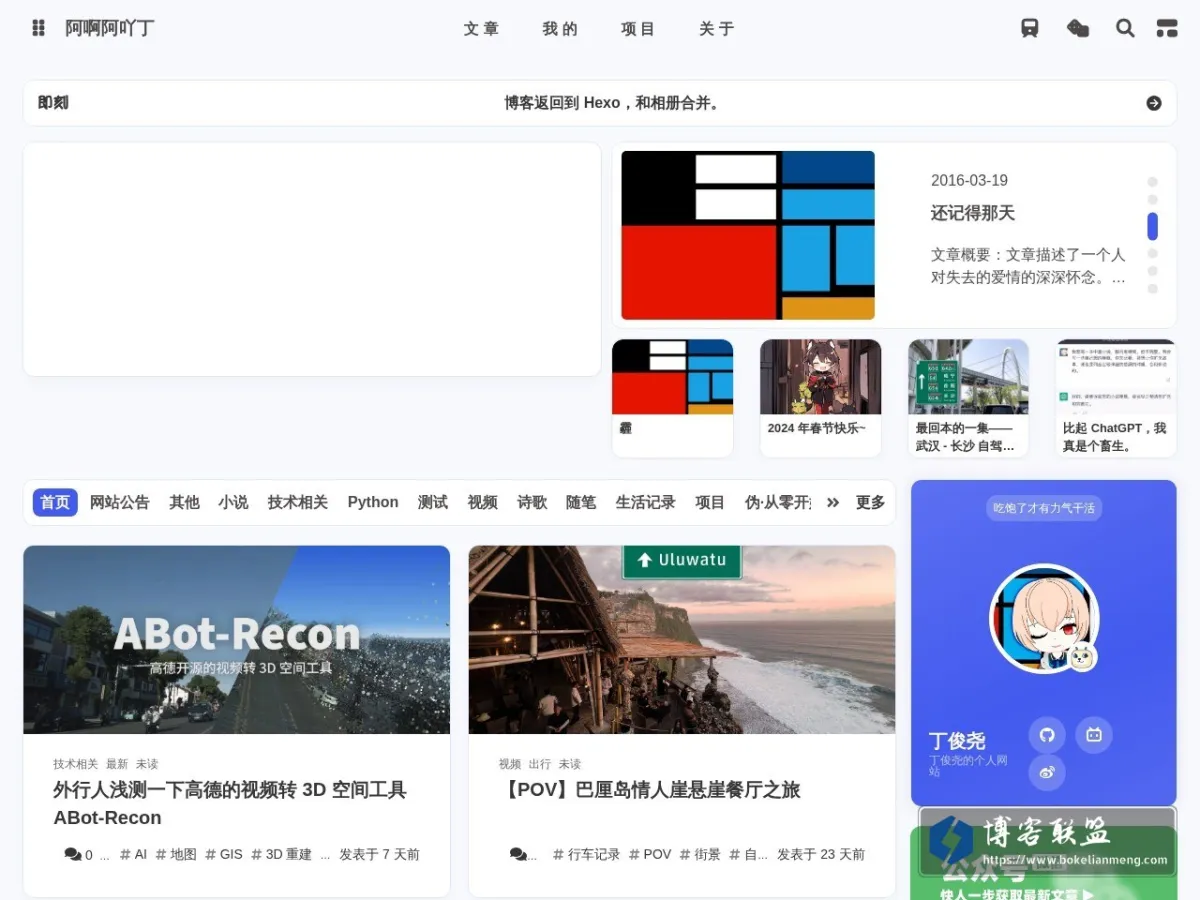Click the 出行 category label on POV post

540,764
